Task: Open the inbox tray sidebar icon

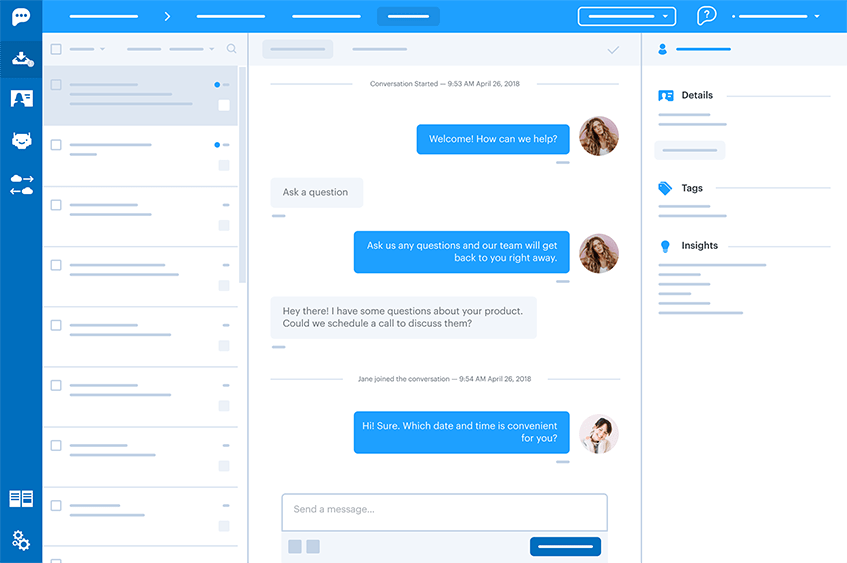Action: 22,59
